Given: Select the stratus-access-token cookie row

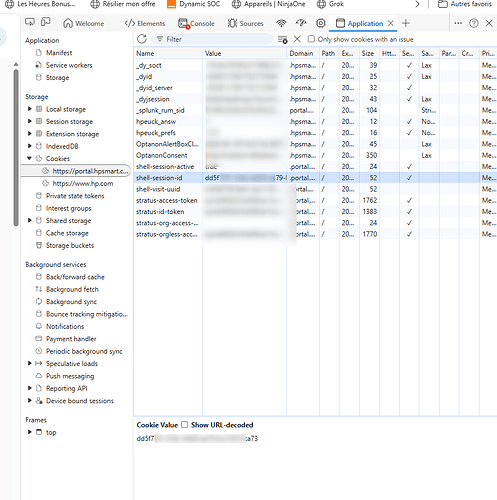Looking at the screenshot, I should coord(315,200).
